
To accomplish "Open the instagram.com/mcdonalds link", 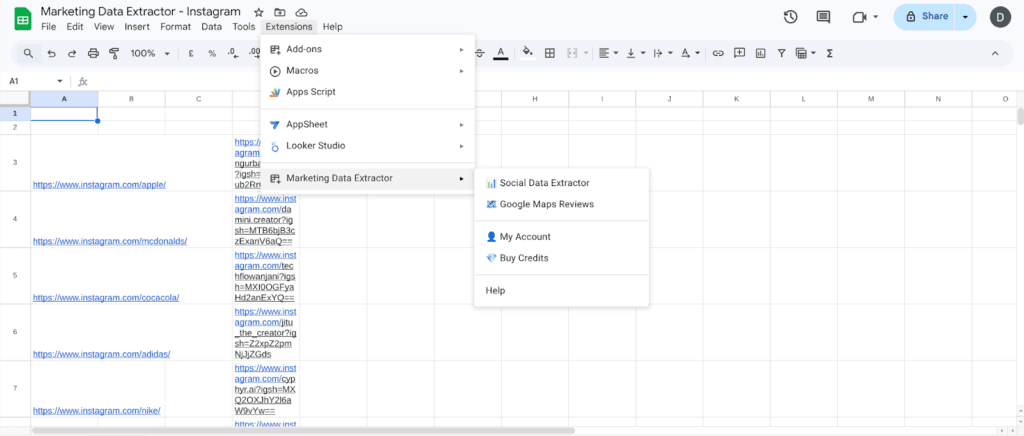I will coord(110,241).
